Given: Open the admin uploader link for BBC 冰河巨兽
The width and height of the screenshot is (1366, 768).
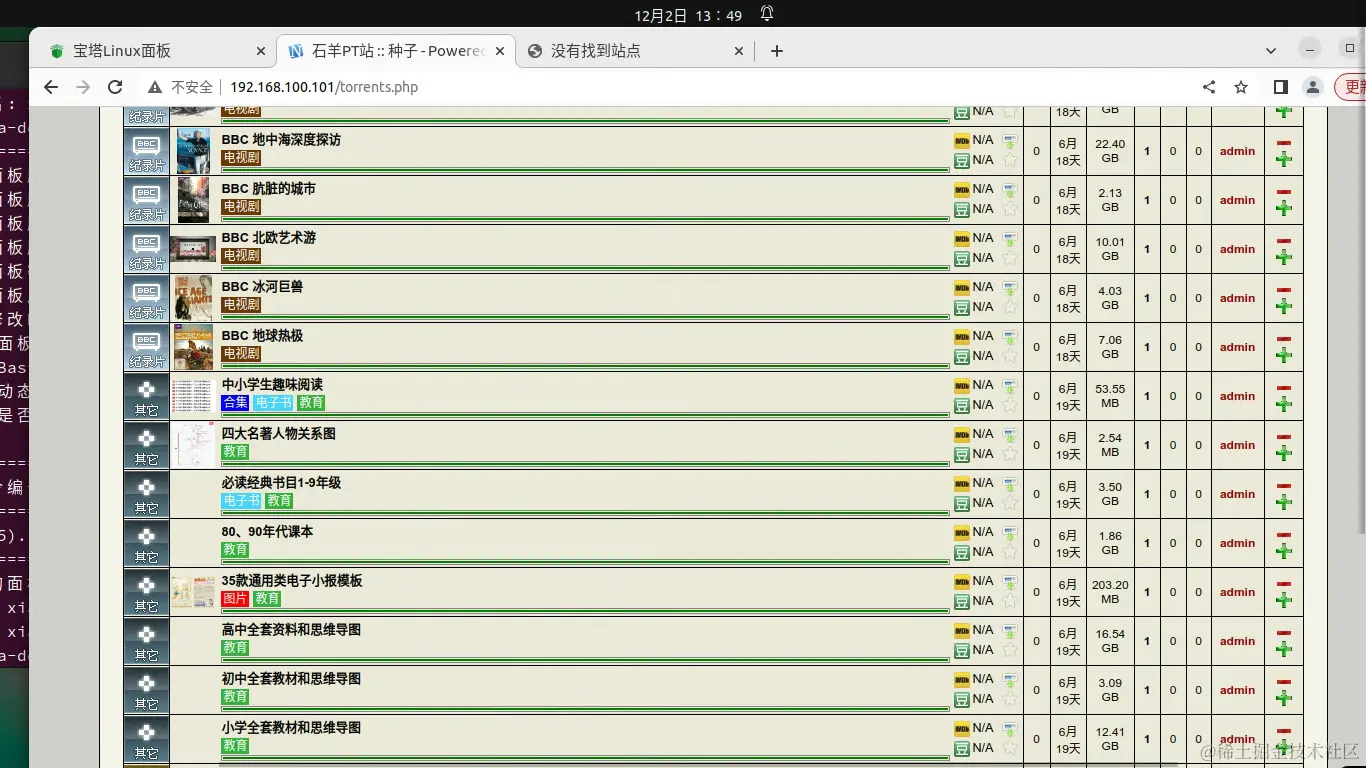Looking at the screenshot, I should coord(1237,298).
